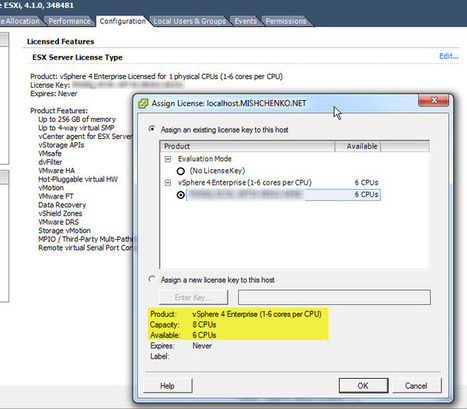The image size is (467, 409).
Task: Click the Evaluation Mode tree label
Action: (205, 159)
